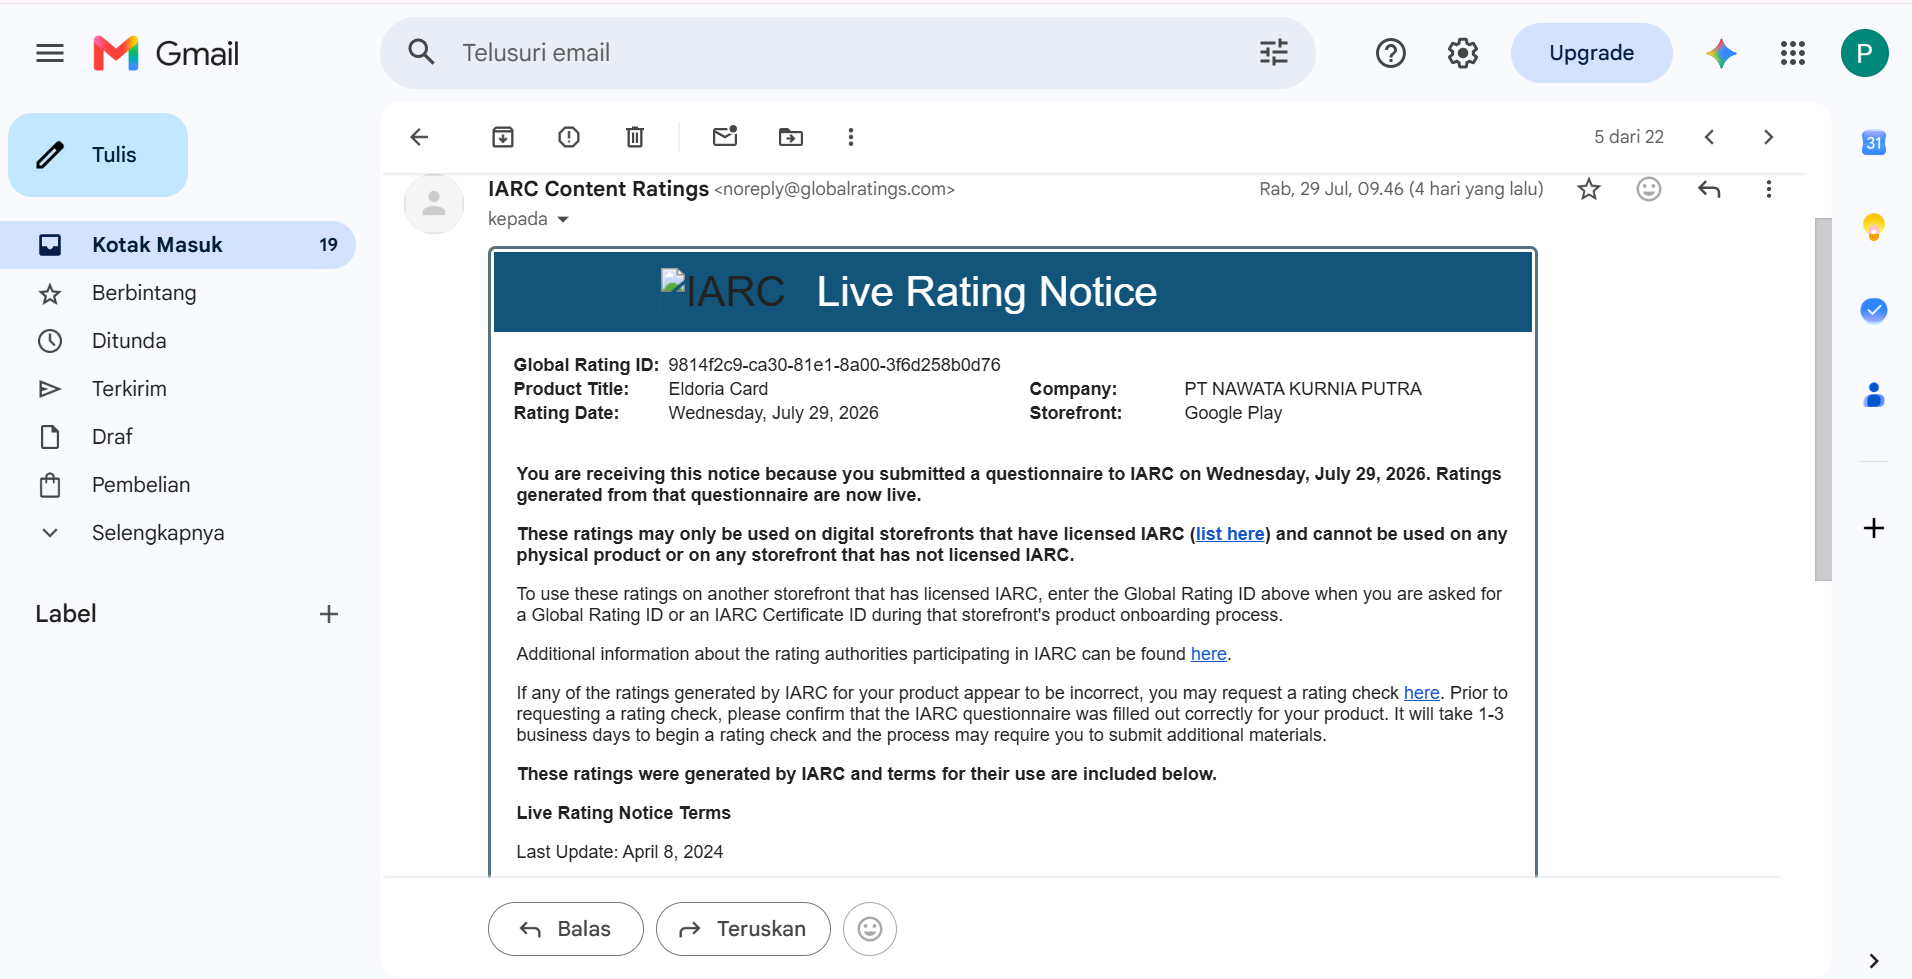Open the 'list here' storefronts link
Image resolution: width=1912 pixels, height=979 pixels.
point(1230,534)
